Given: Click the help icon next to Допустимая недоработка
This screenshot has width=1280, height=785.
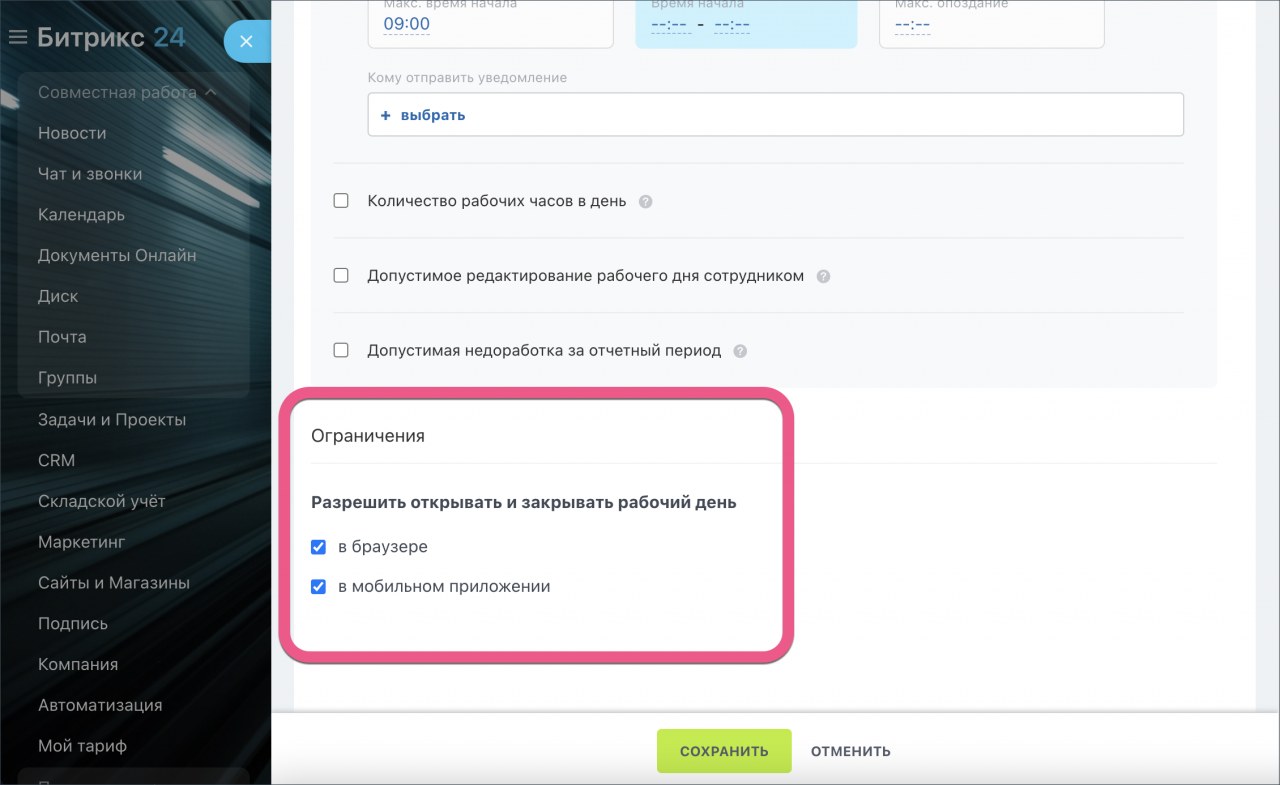Looking at the screenshot, I should point(740,351).
